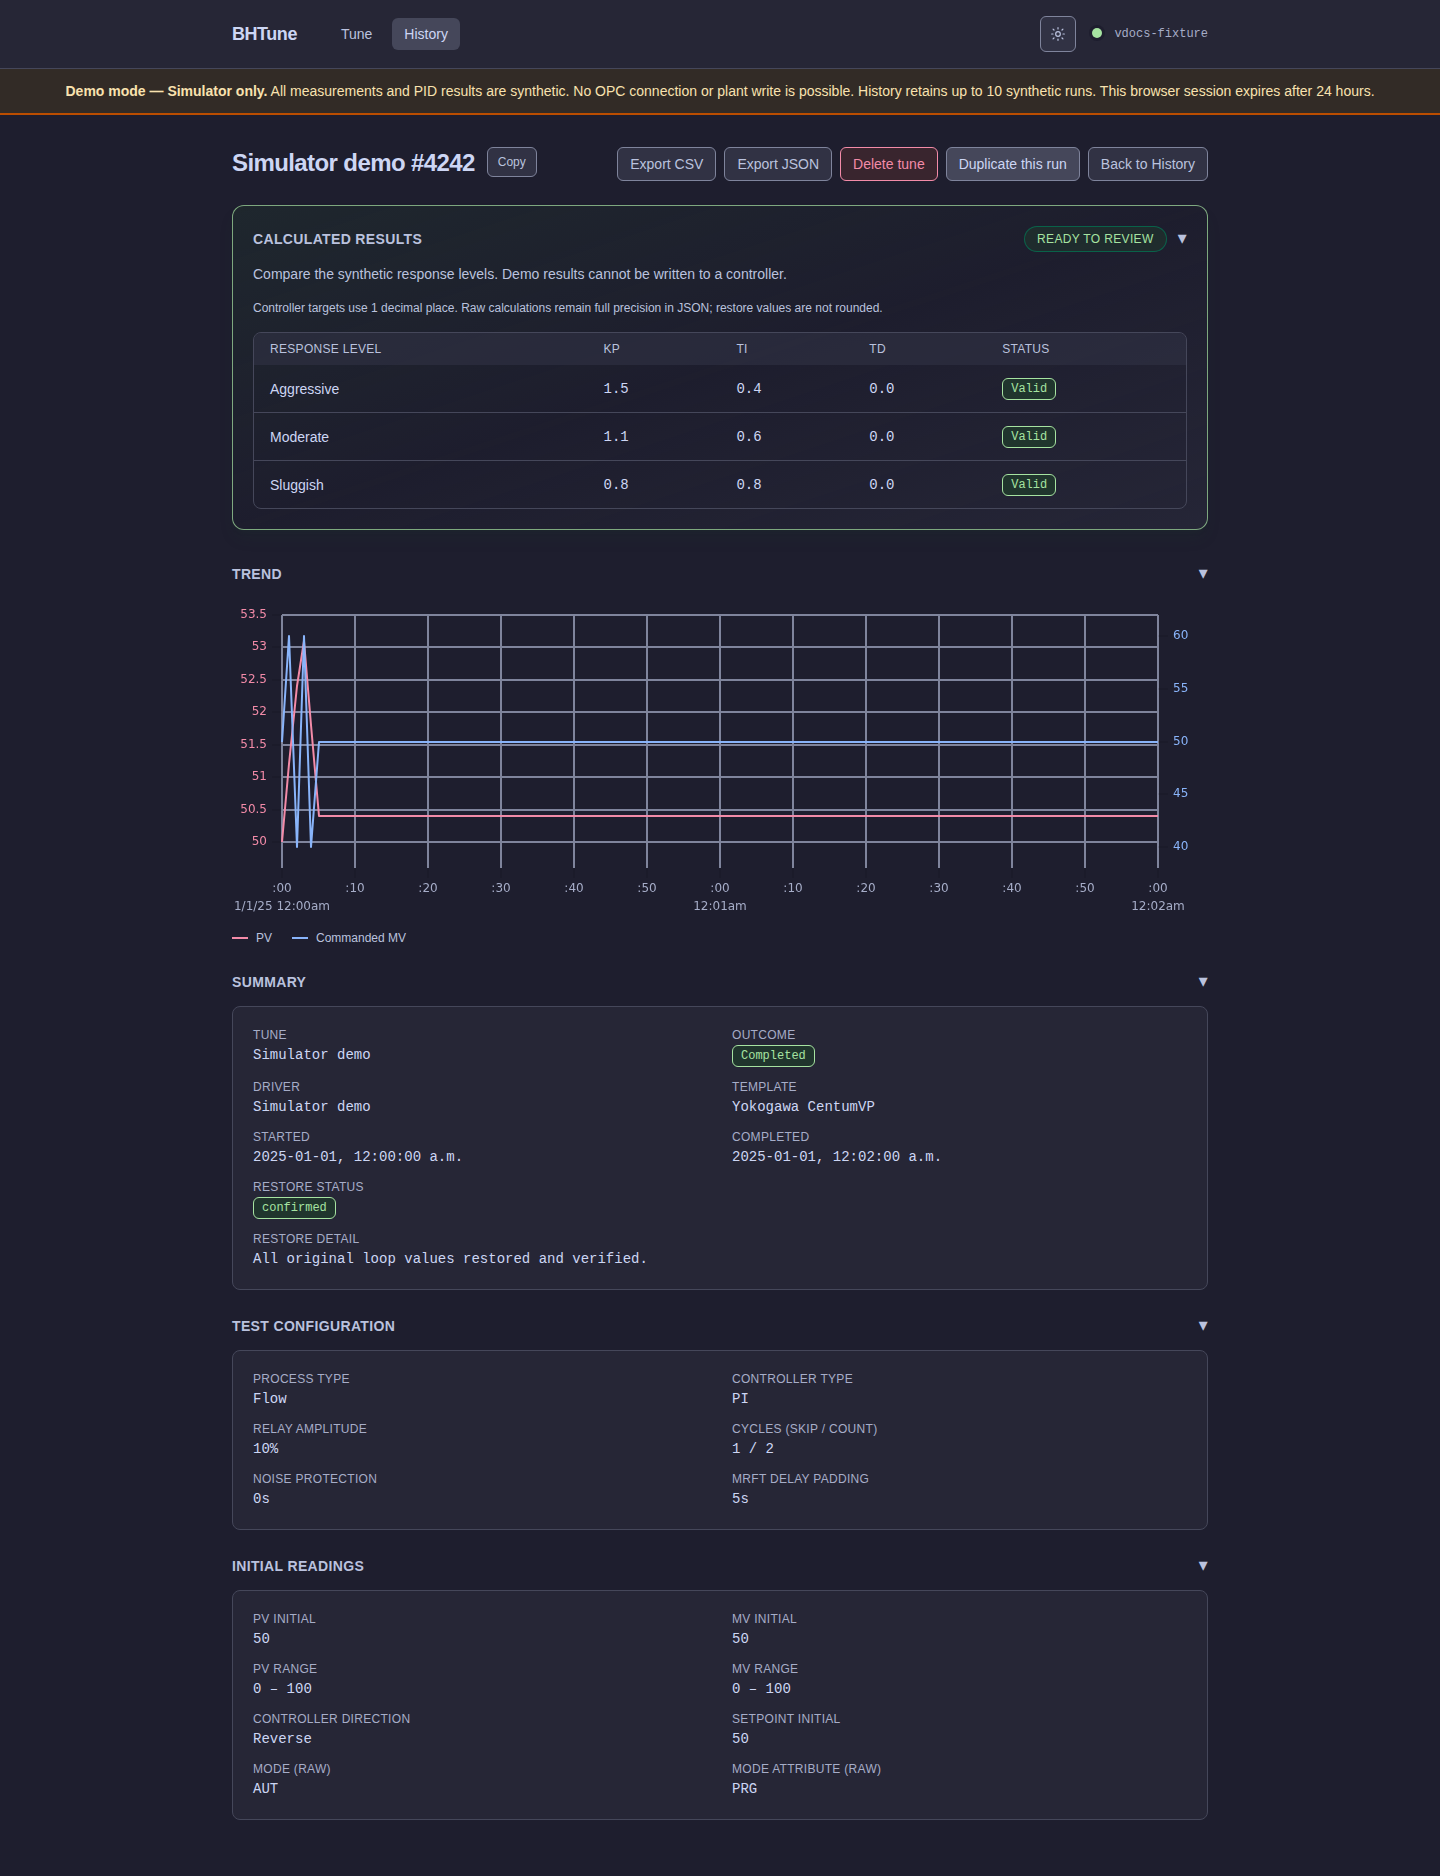Screen dimensions: 1440x1876
Task: Click the confirmed restore status badge
Action: 294,1208
